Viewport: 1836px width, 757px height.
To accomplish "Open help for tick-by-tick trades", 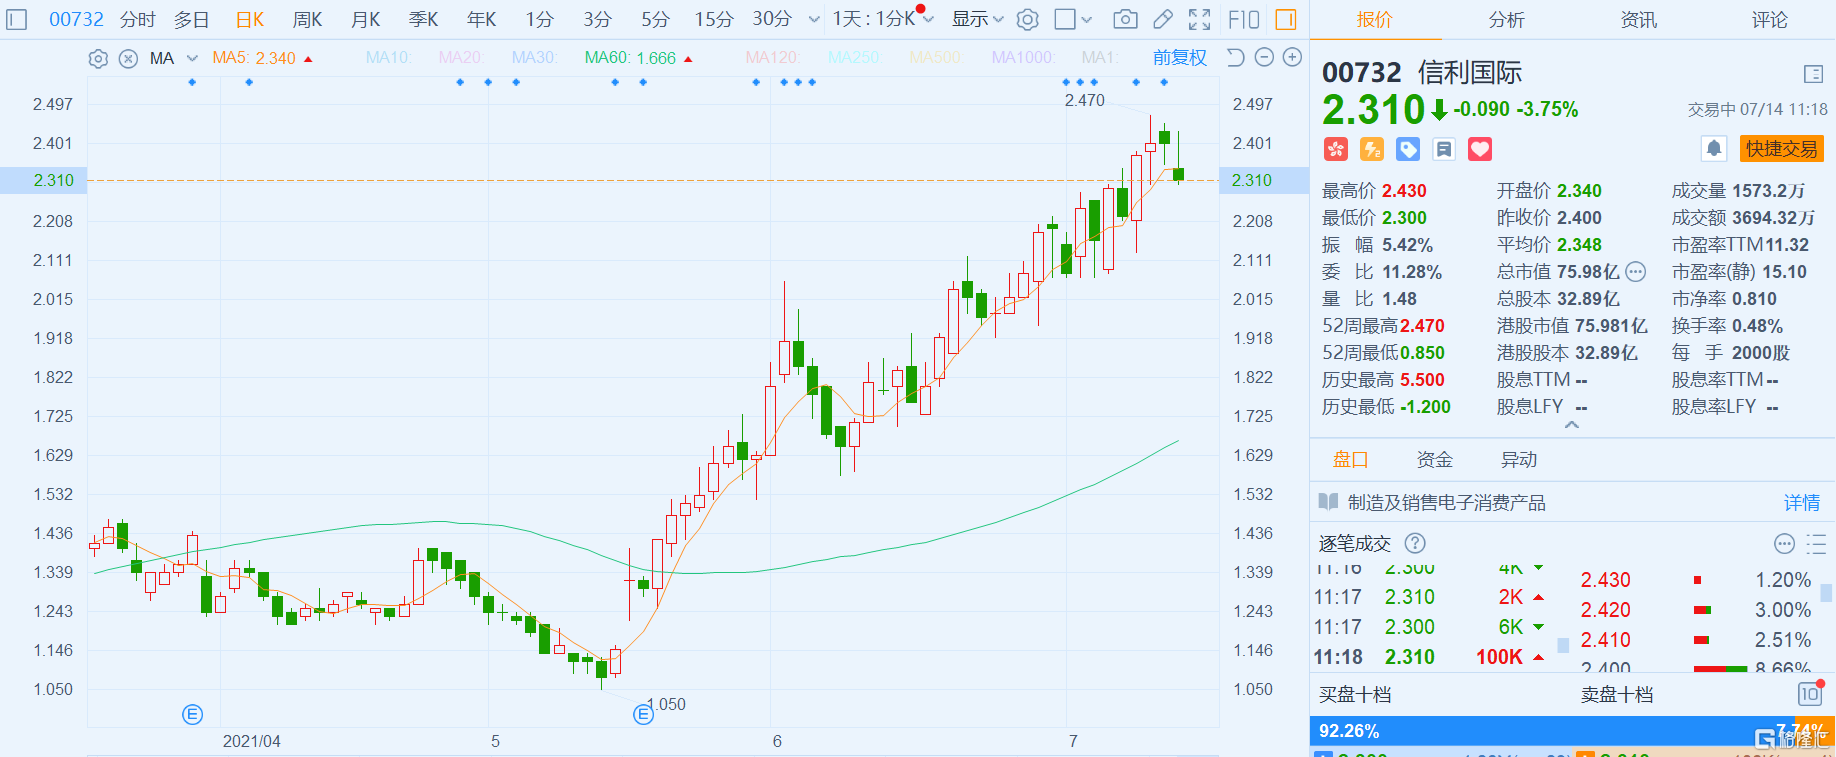I will [x=1415, y=543].
